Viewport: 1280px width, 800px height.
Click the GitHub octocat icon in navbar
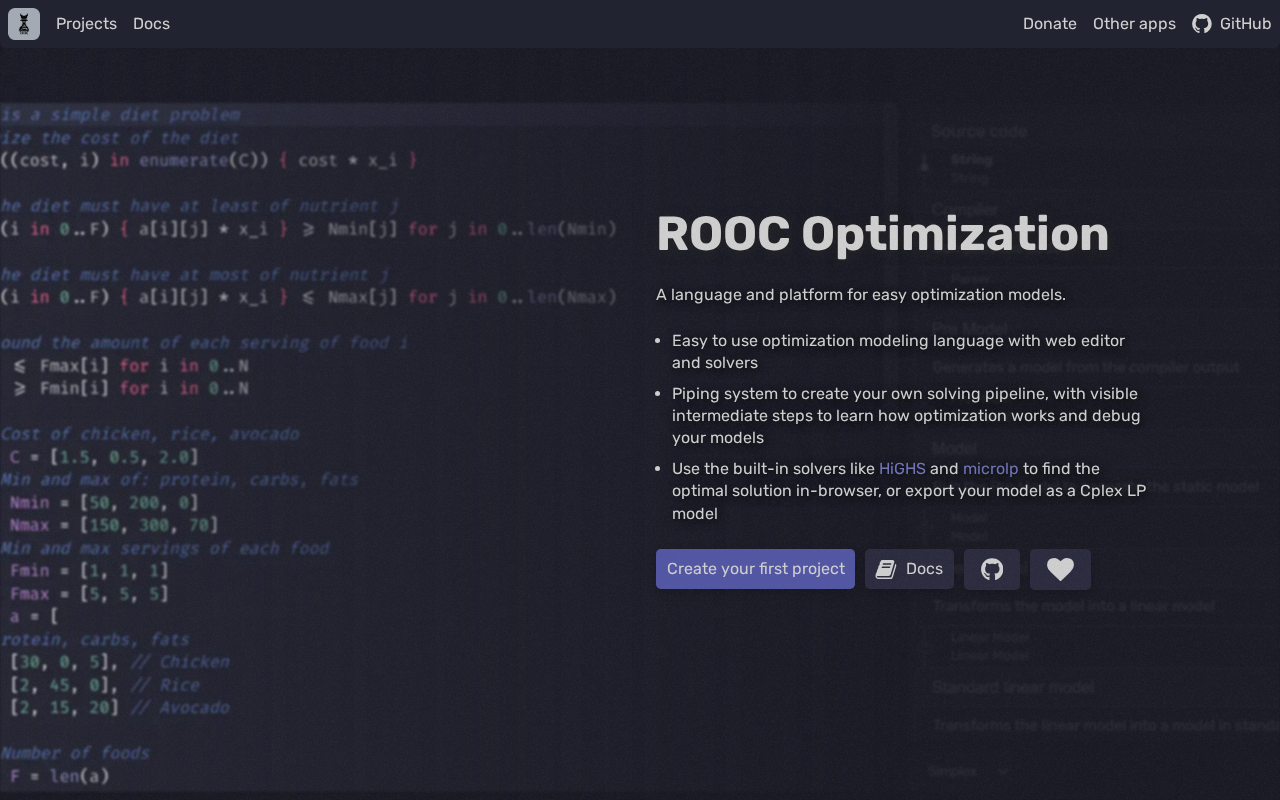pyautogui.click(x=1202, y=24)
